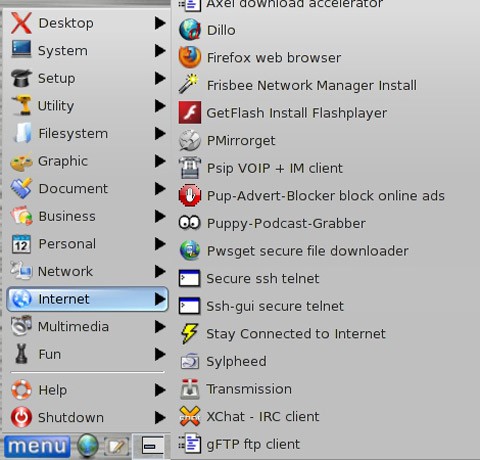This screenshot has width=480, height=460.
Task: Click the notepad edit icon in taskbar
Action: [116, 447]
